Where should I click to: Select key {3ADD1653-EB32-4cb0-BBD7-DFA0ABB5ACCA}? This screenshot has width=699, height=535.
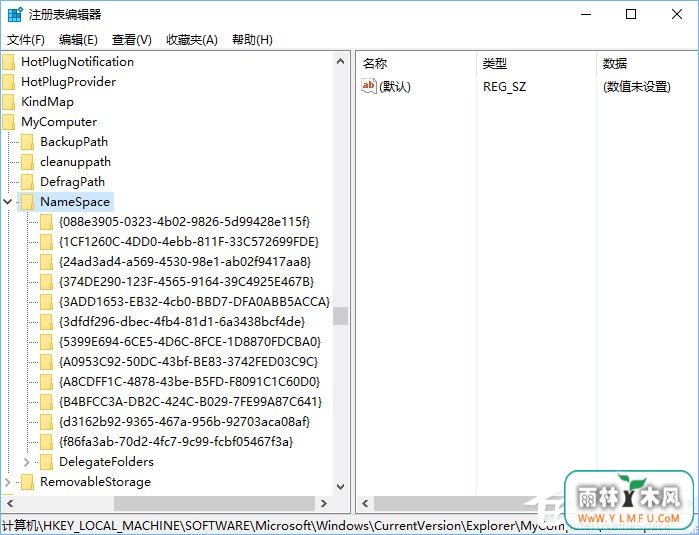pos(194,302)
